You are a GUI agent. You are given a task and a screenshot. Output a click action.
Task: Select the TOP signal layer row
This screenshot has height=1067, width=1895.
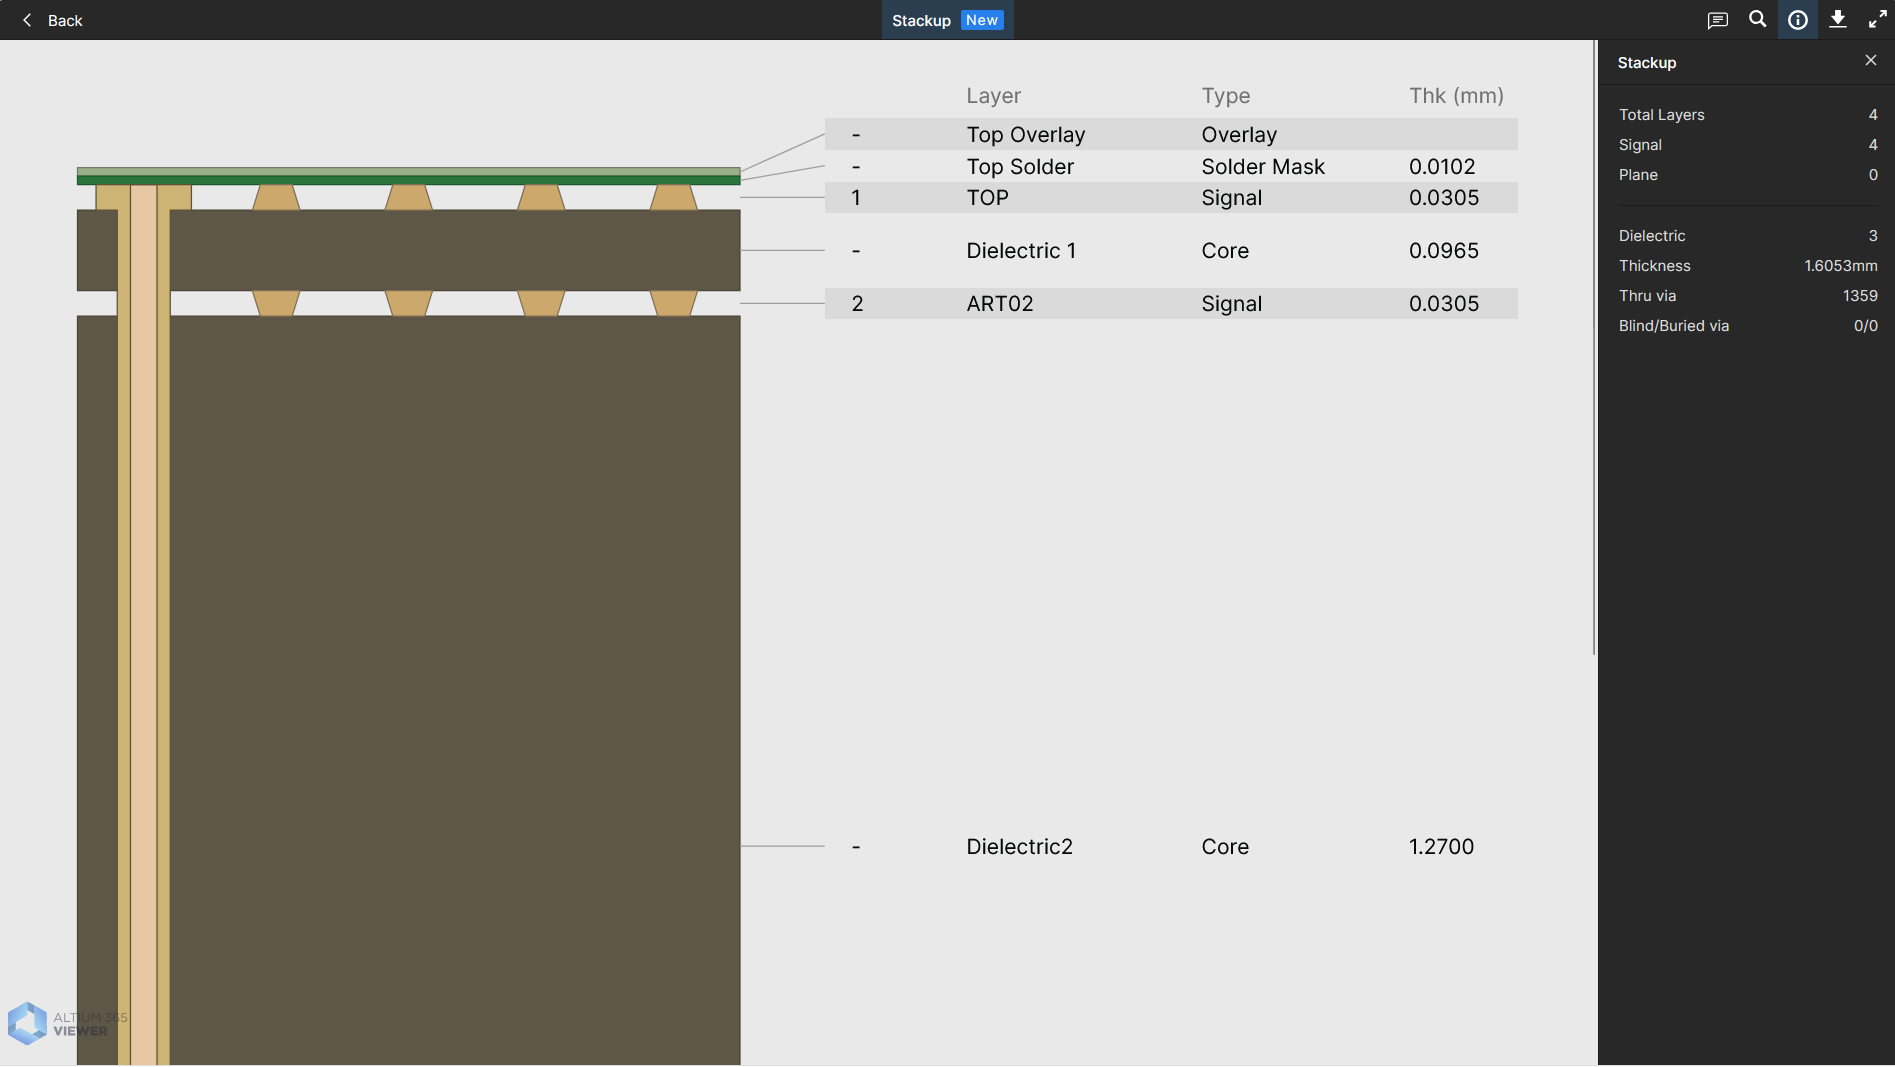click(1170, 198)
